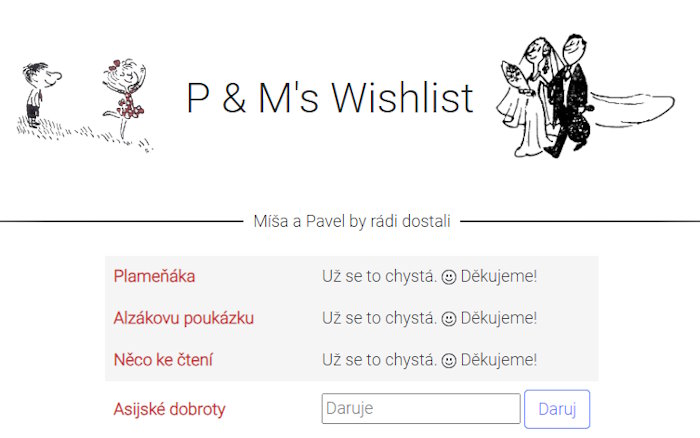700x438 pixels.
Task: Open the Něco ke čtení link
Action: pos(163,360)
